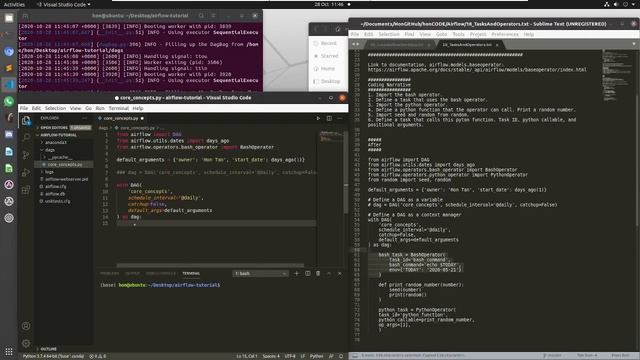Open the Files app from the Ubuntu dock
This screenshot has height=360, width=640.
point(9,18)
